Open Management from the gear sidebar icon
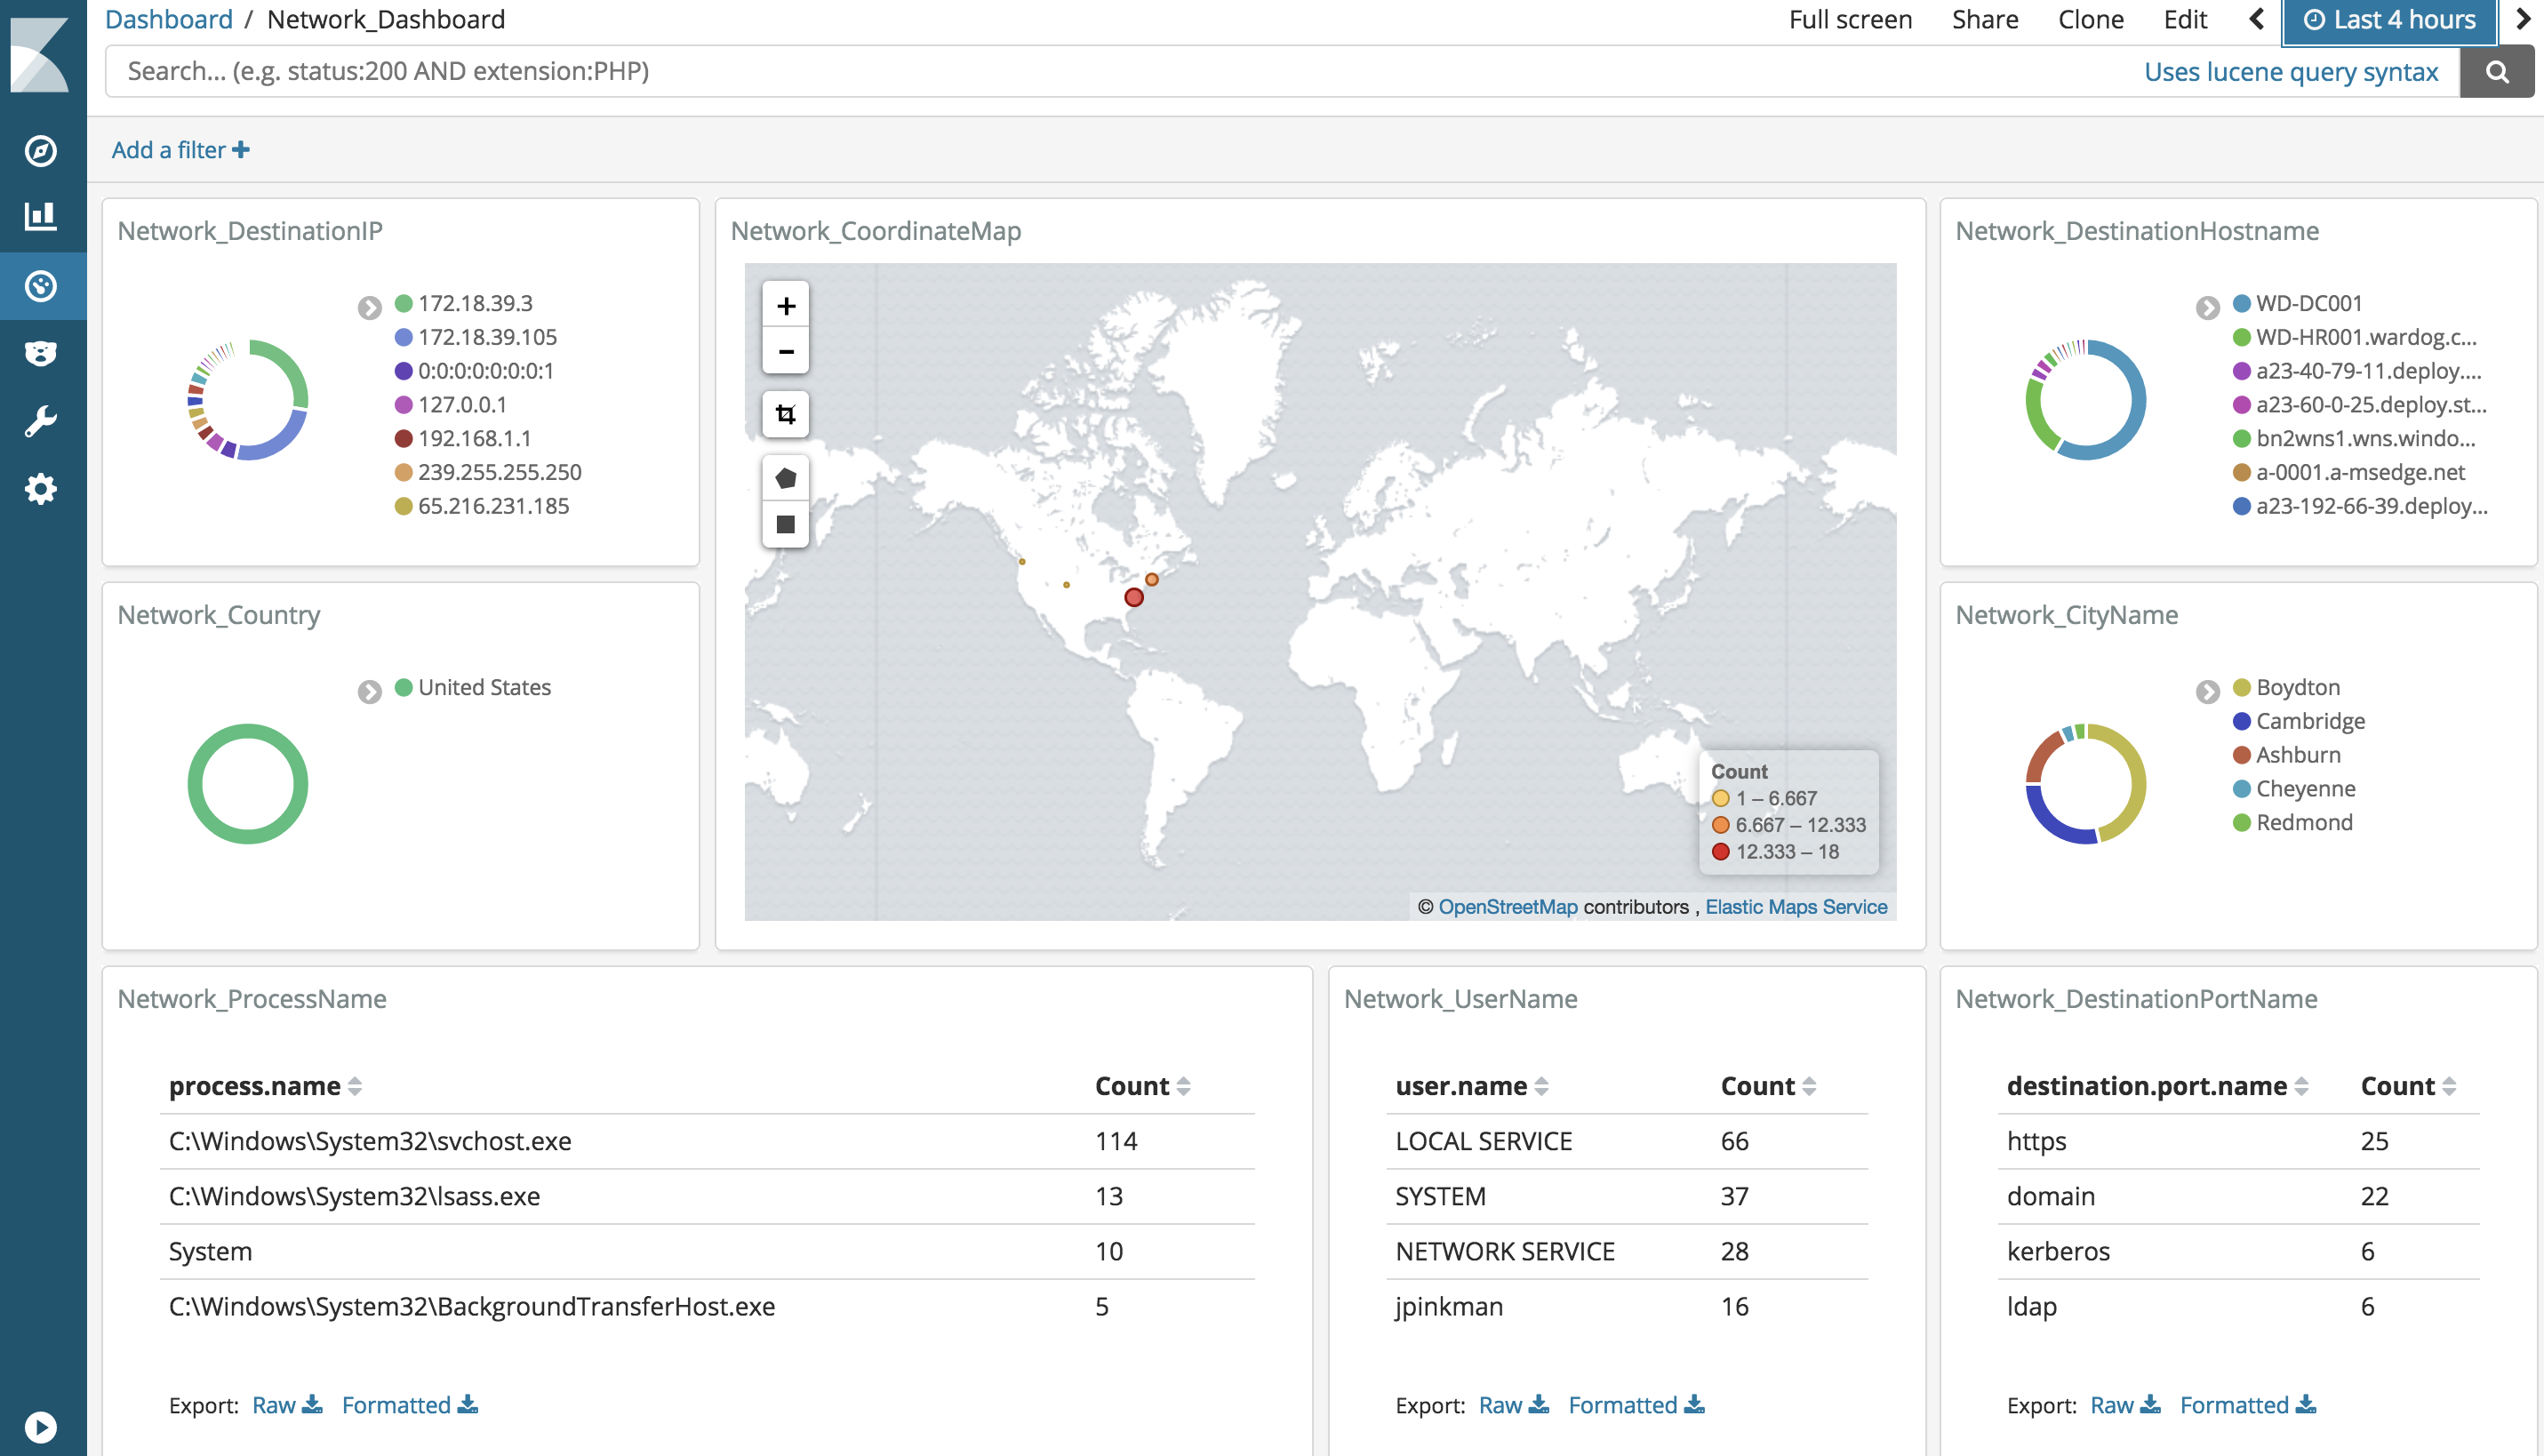 coord(41,489)
